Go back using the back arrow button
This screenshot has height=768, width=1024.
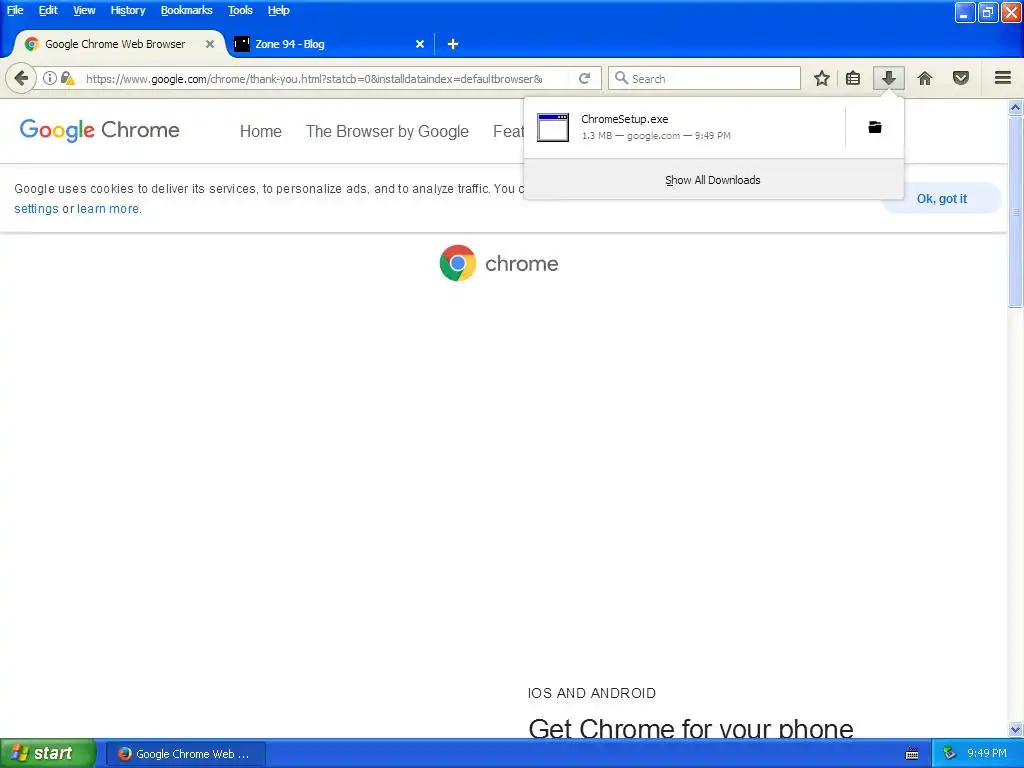pos(21,78)
